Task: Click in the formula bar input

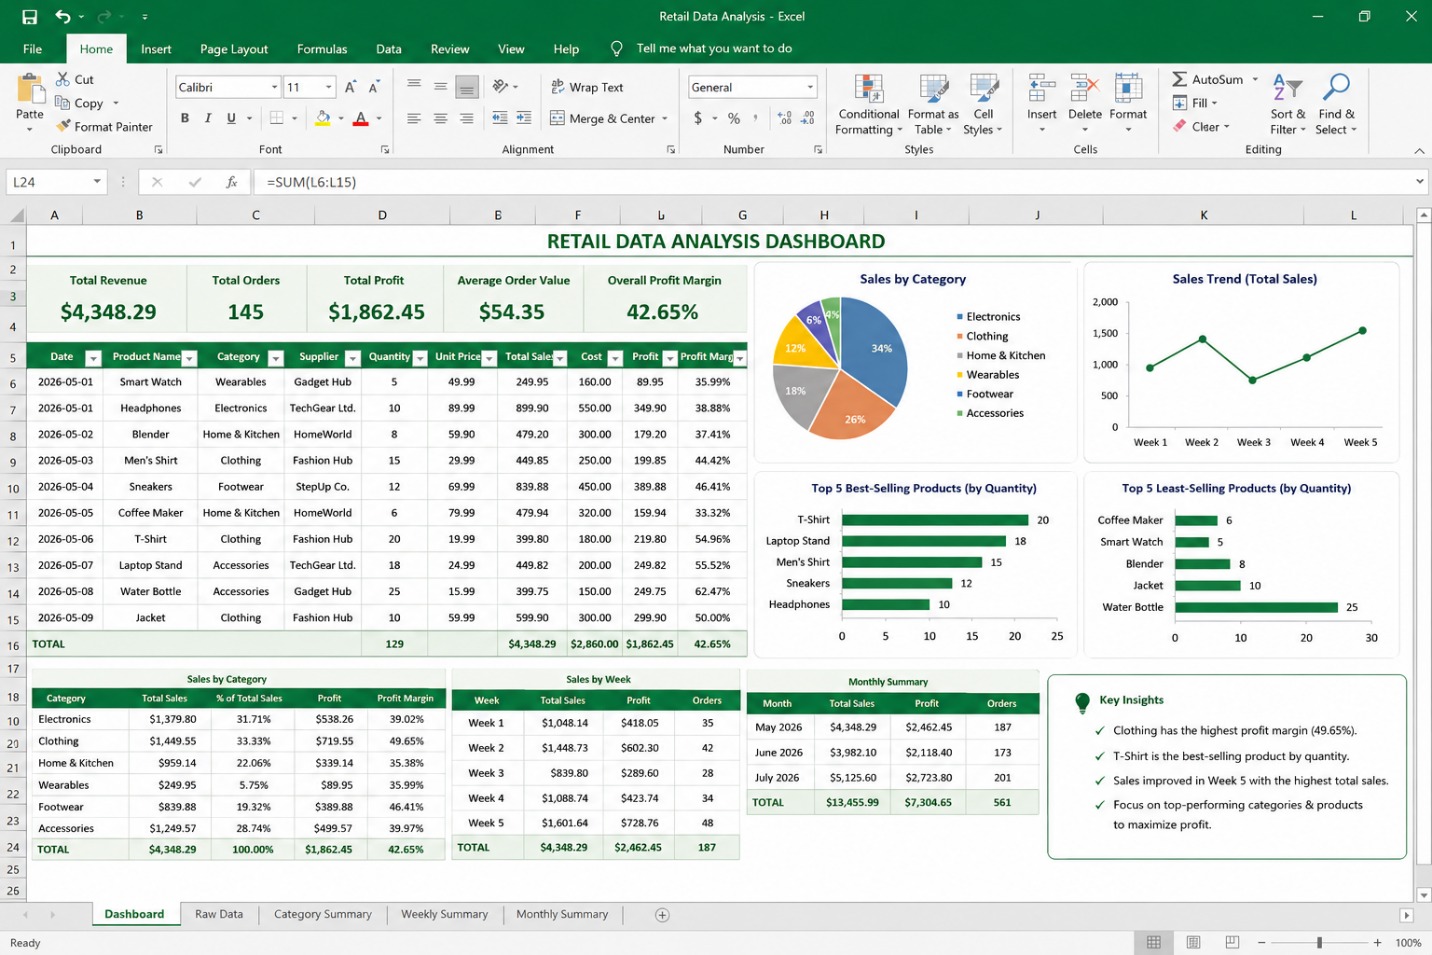Action: pos(830,182)
